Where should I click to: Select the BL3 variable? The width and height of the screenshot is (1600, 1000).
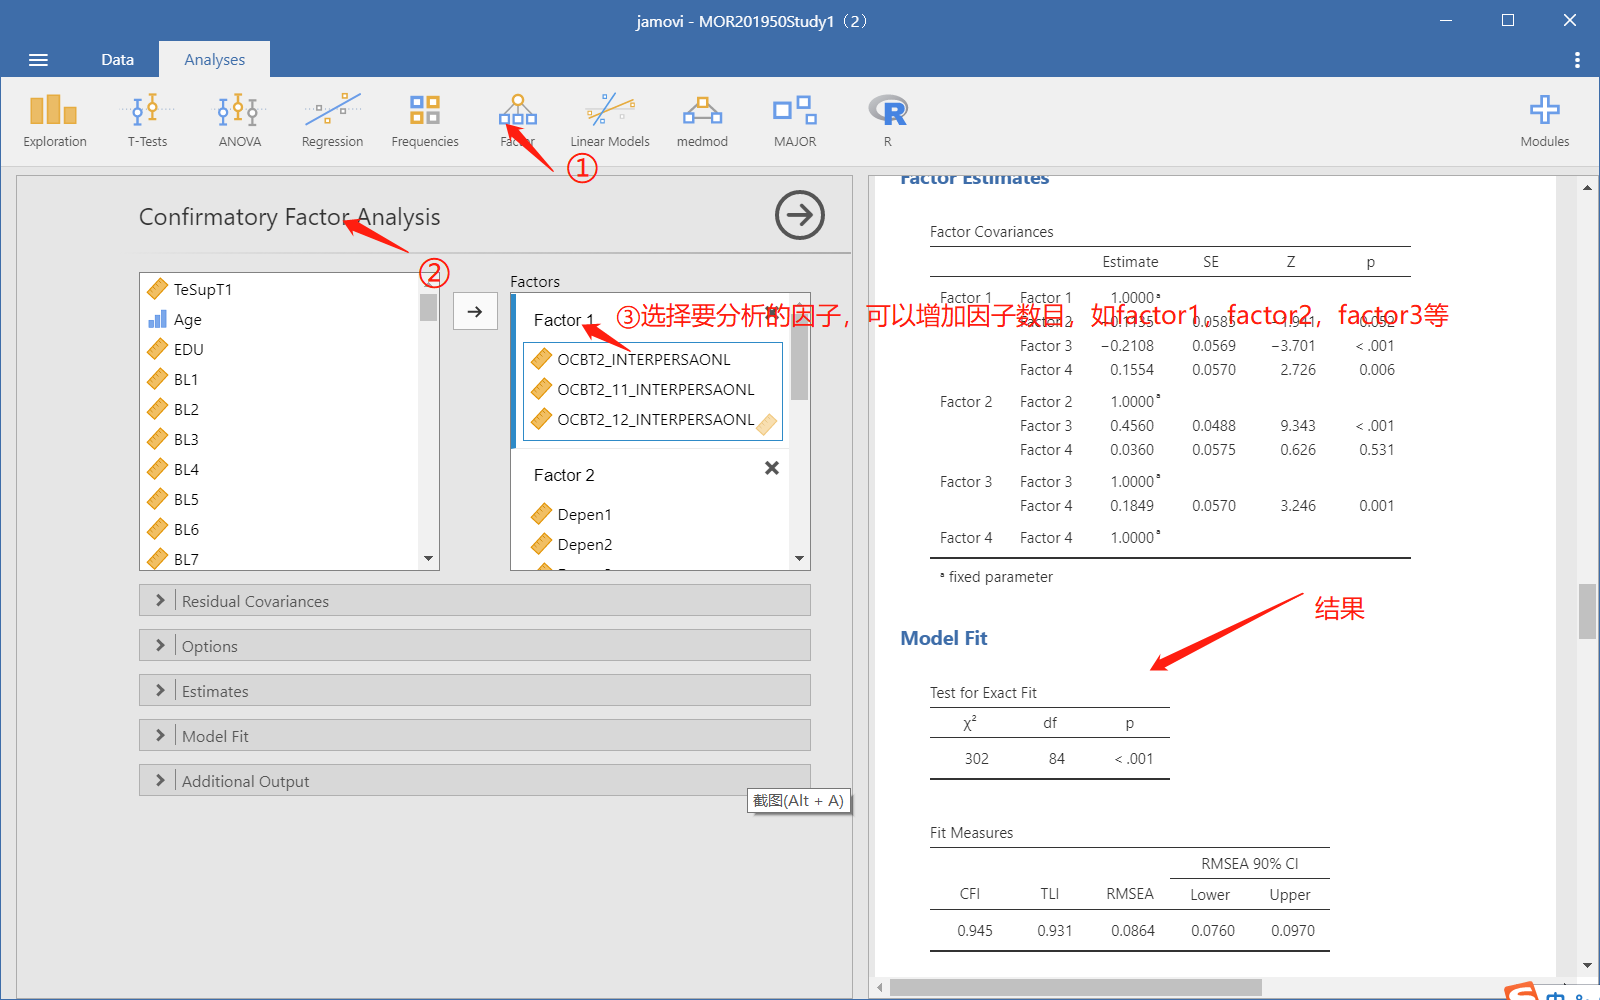click(x=280, y=439)
